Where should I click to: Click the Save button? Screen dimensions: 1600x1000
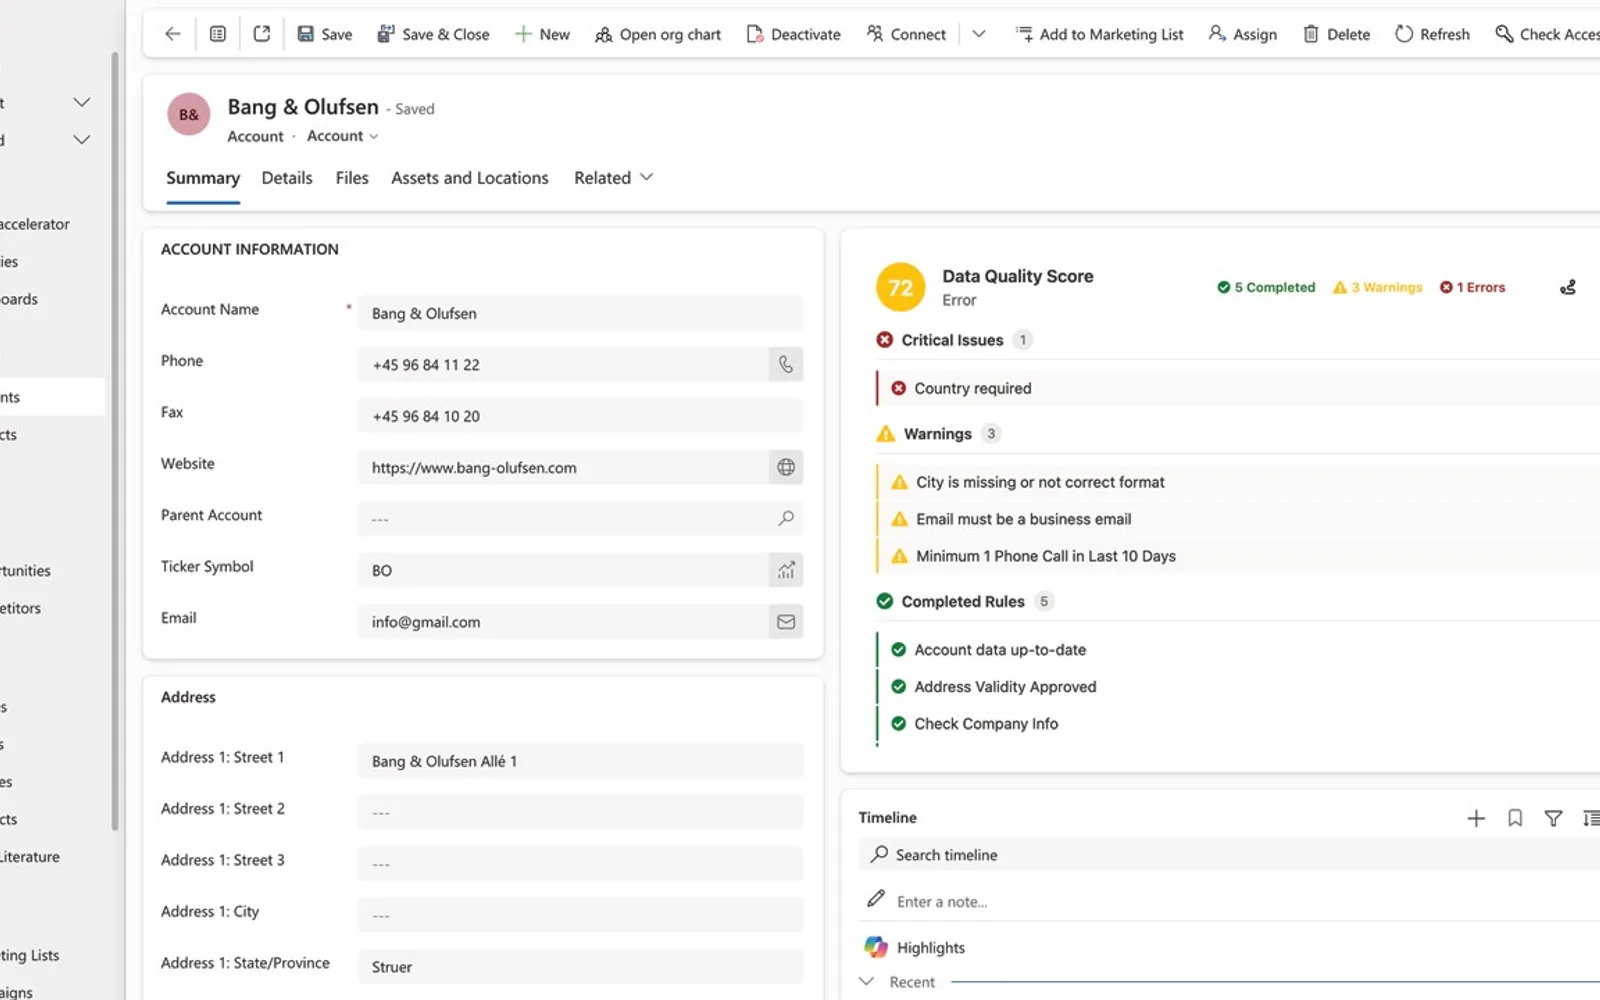(x=325, y=34)
